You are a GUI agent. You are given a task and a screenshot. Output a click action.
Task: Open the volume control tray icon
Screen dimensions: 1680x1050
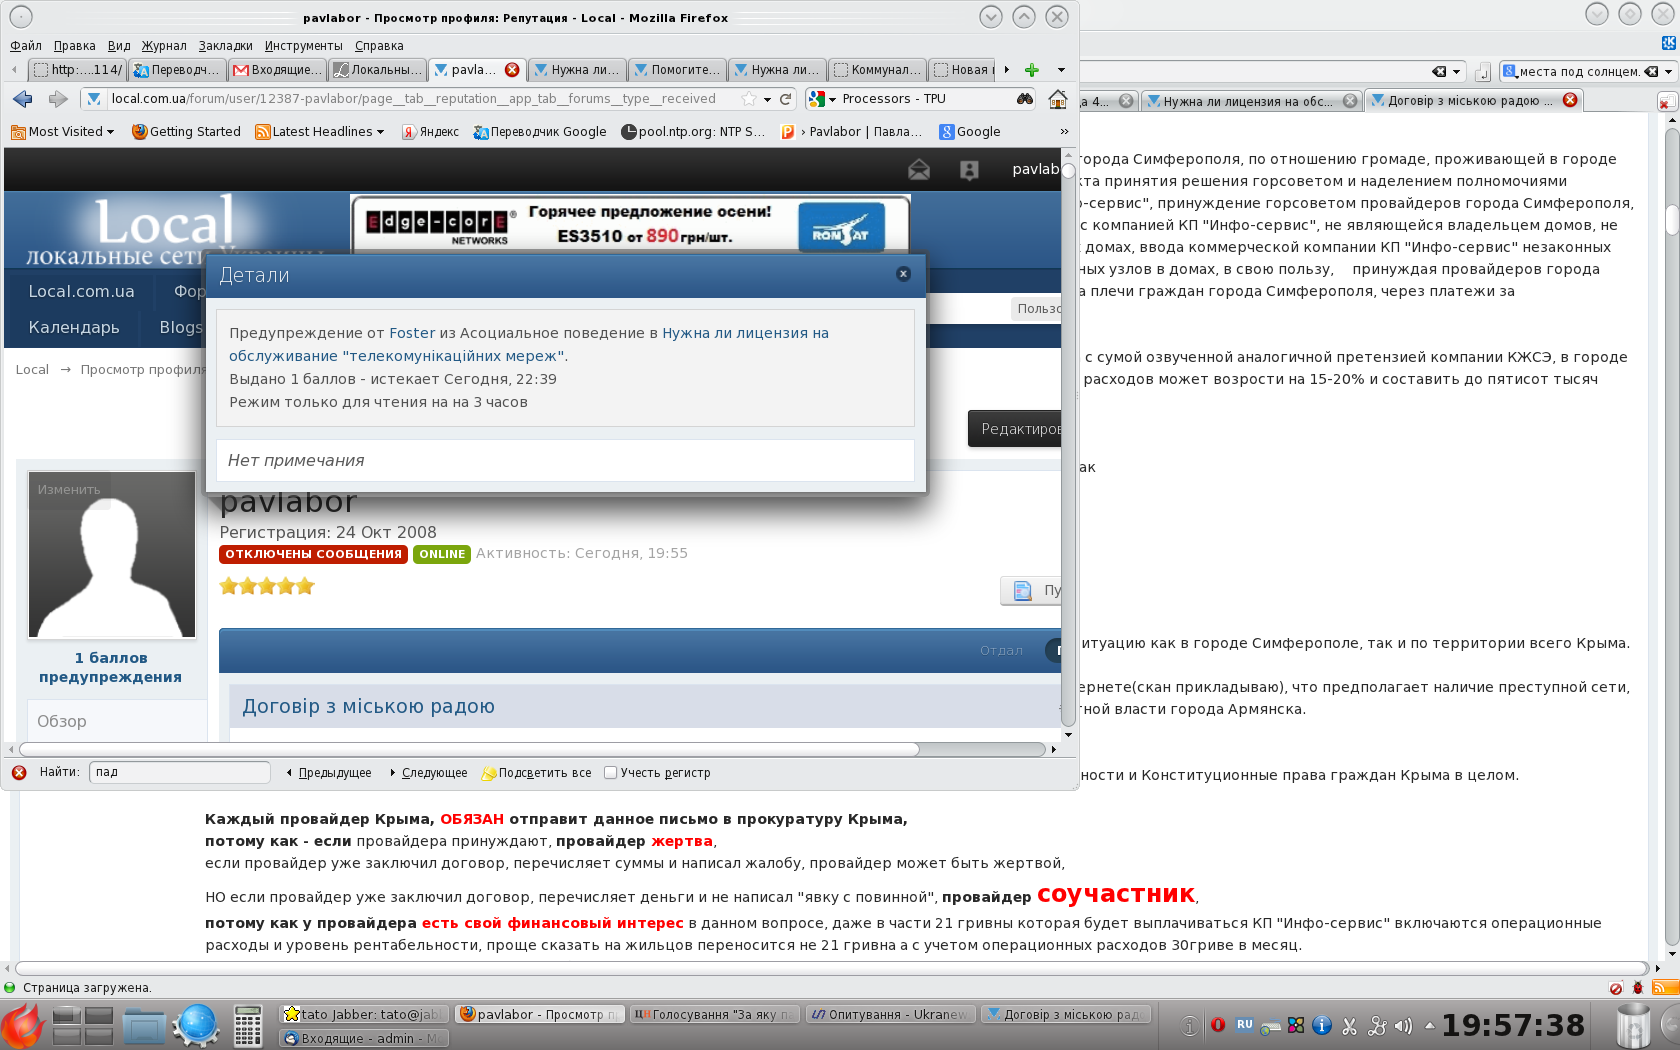pos(1403,1026)
